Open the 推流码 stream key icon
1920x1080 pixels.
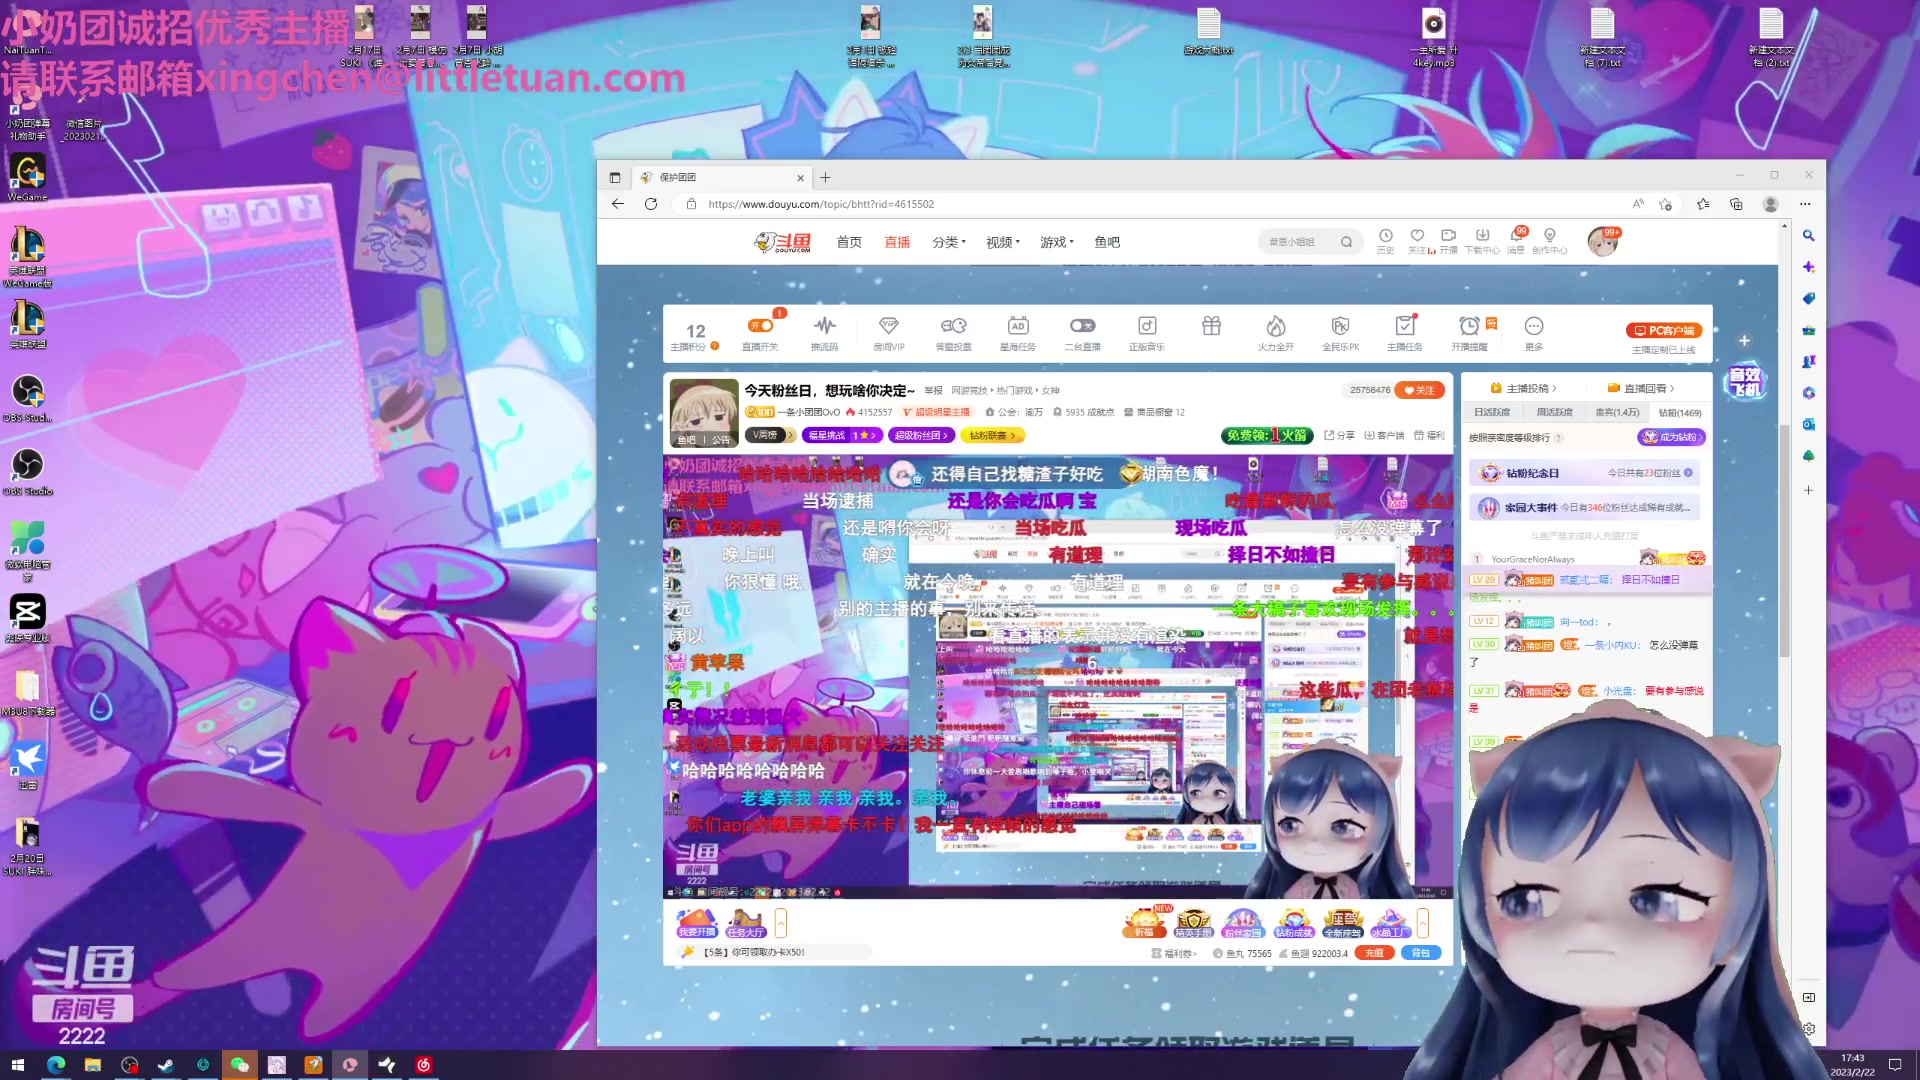click(824, 326)
